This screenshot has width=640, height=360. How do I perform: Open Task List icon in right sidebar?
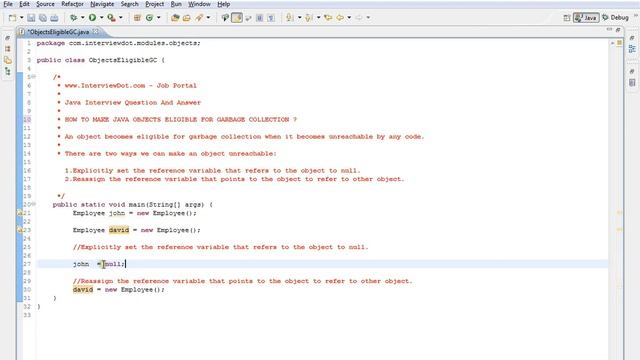click(x=632, y=83)
